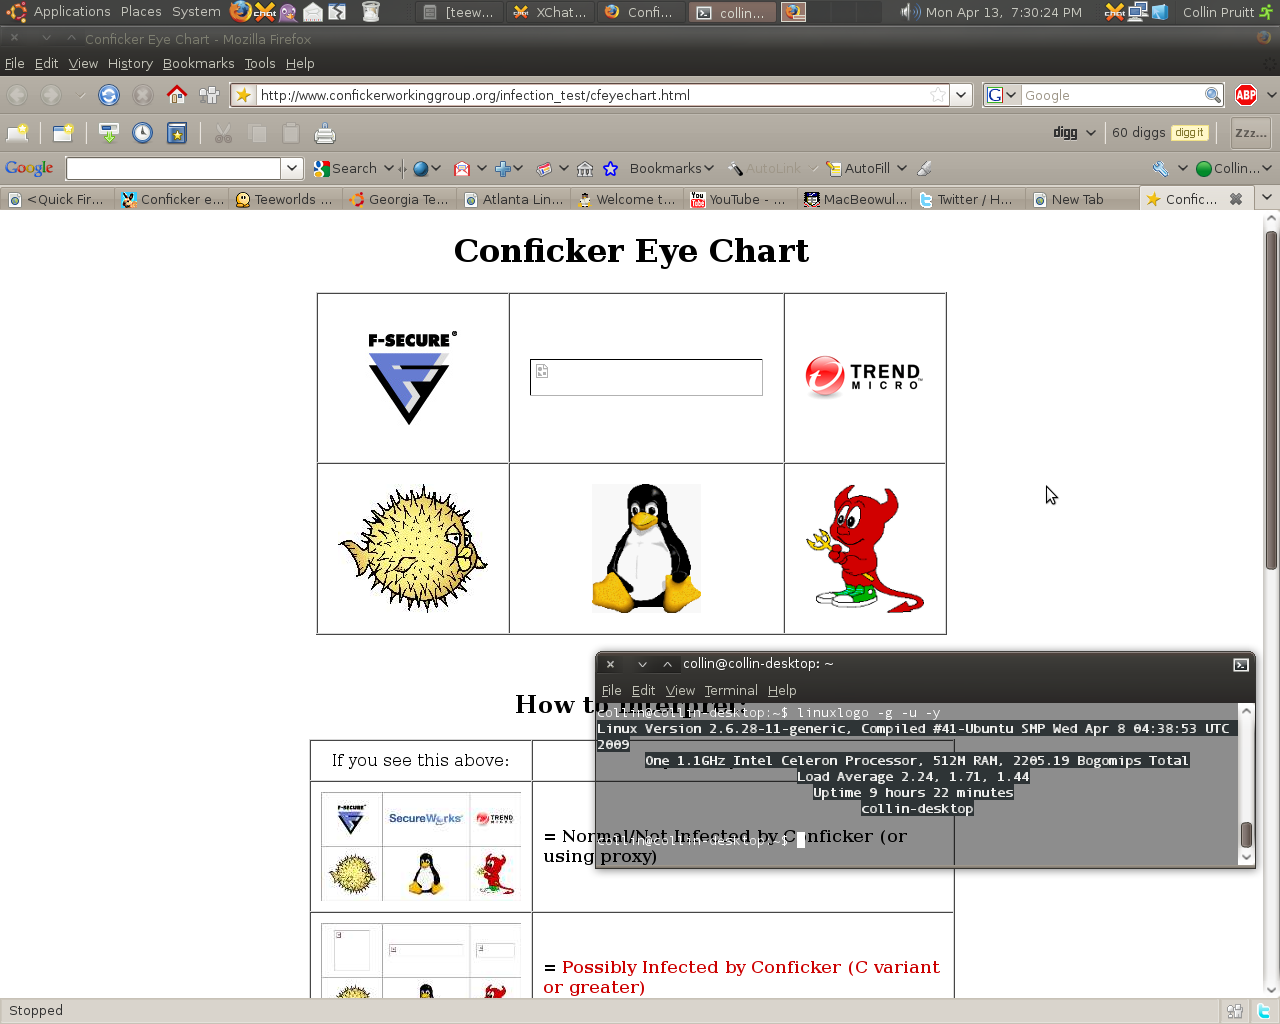Click the Tux penguin image in the chart
1280x1024 pixels.
pyautogui.click(x=646, y=548)
